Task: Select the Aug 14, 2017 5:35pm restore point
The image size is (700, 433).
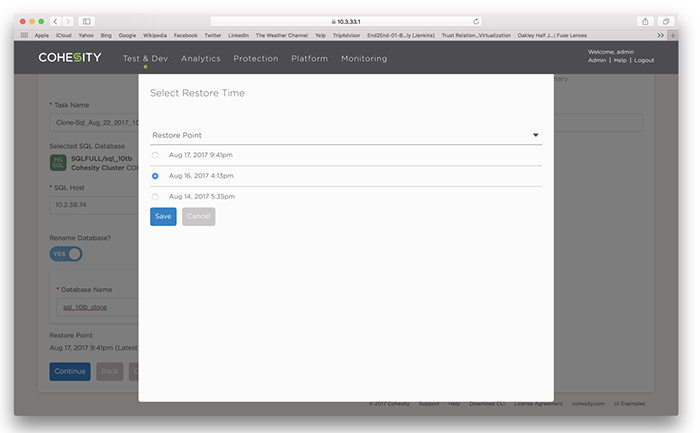Action: [x=154, y=196]
